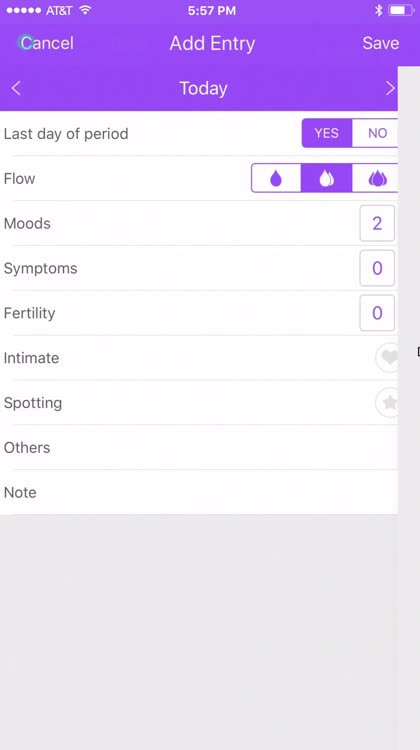Select the medium flow double drop icon
Image resolution: width=420 pixels, height=750 pixels.
pyautogui.click(x=326, y=178)
